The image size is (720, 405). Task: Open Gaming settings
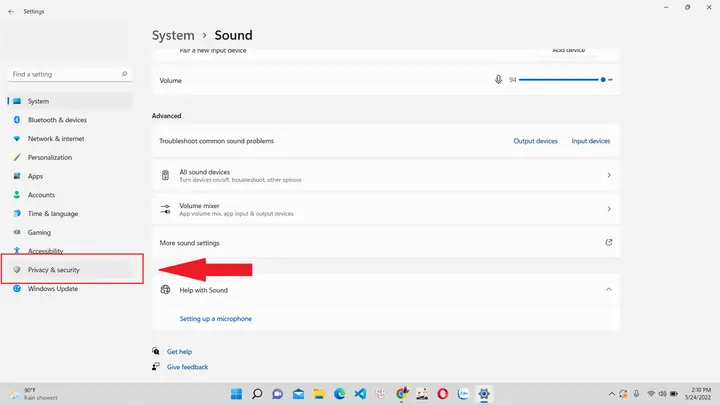pos(70,233)
